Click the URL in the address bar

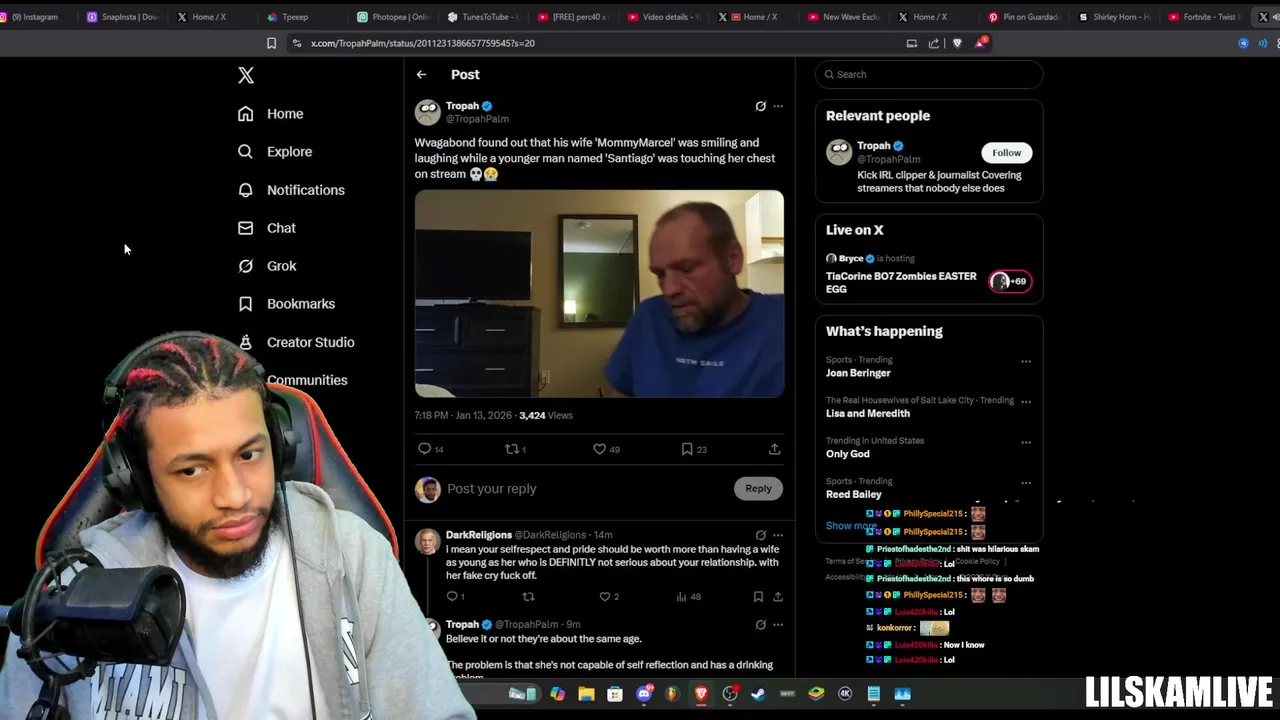[422, 43]
